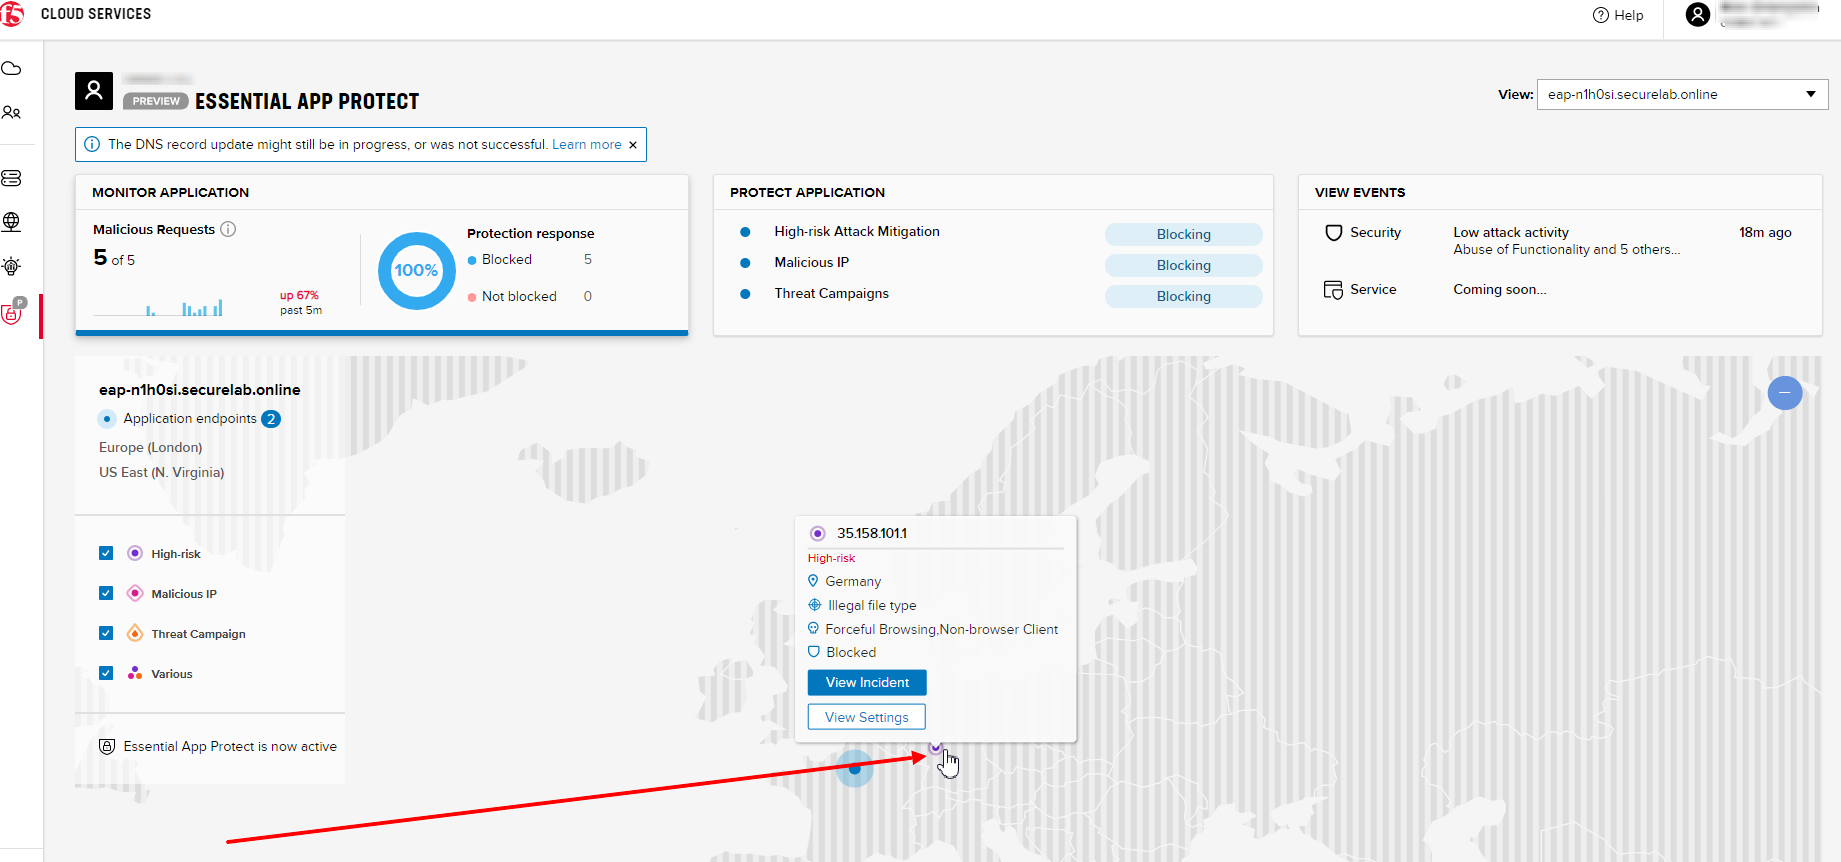Open the globe sidebar icon

point(12,222)
